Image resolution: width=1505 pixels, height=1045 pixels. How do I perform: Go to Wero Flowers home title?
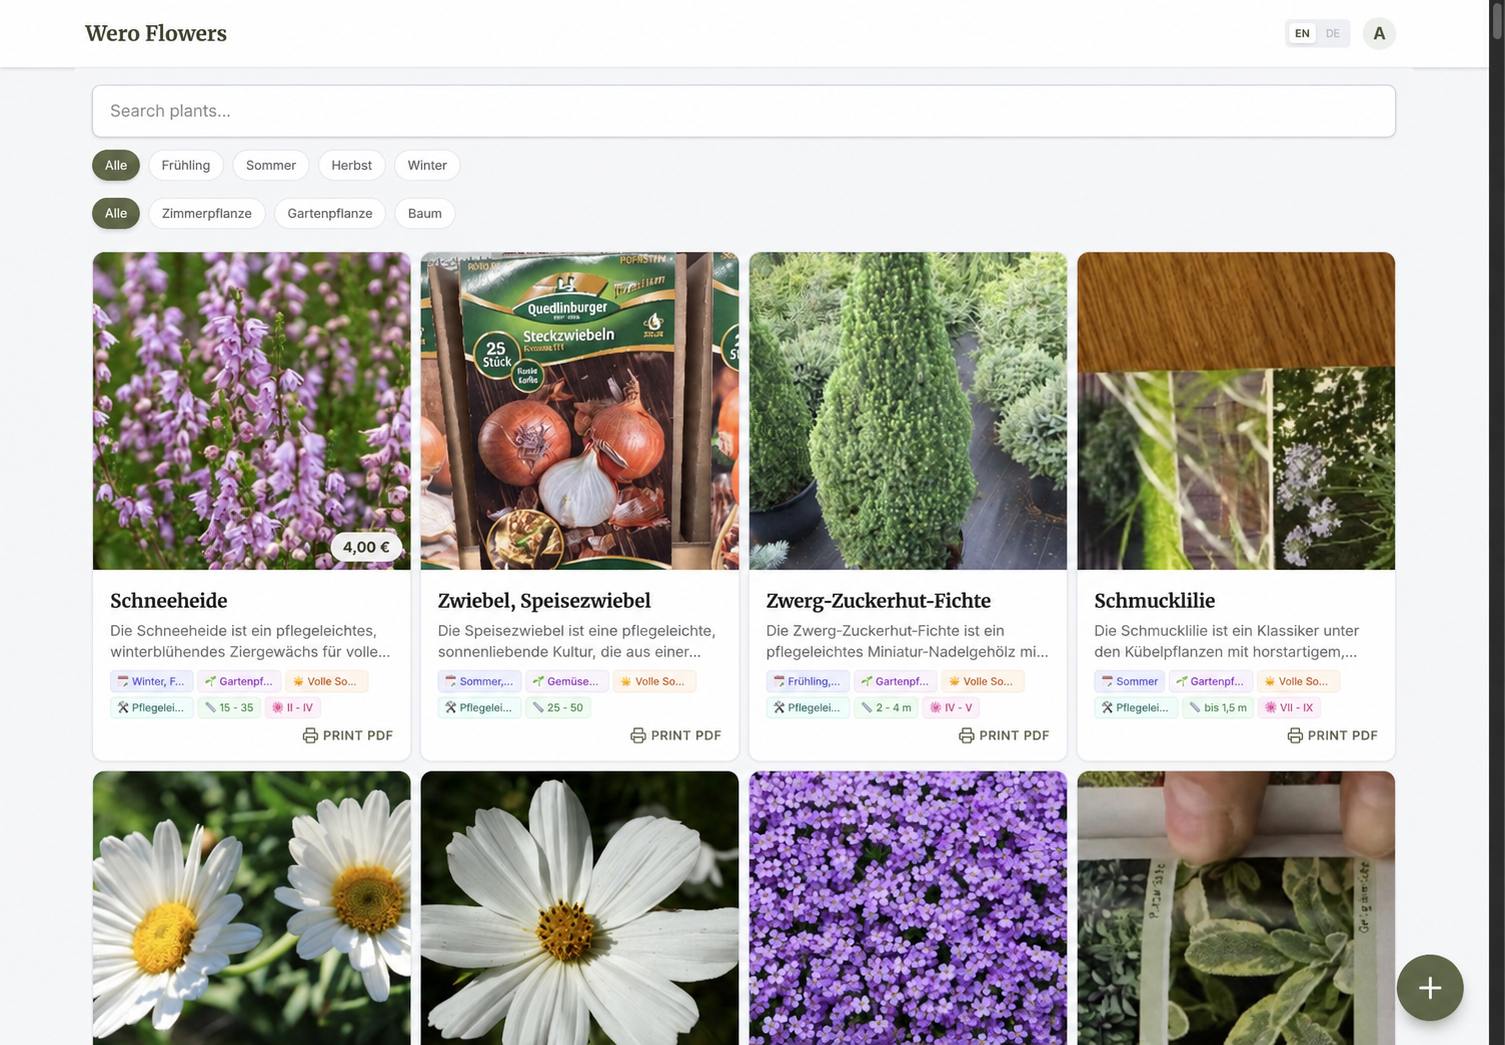point(156,33)
